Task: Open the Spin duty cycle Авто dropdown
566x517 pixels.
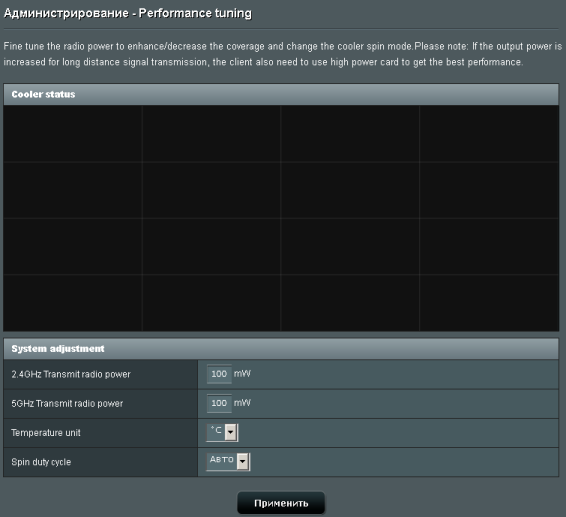Action: click(228, 462)
